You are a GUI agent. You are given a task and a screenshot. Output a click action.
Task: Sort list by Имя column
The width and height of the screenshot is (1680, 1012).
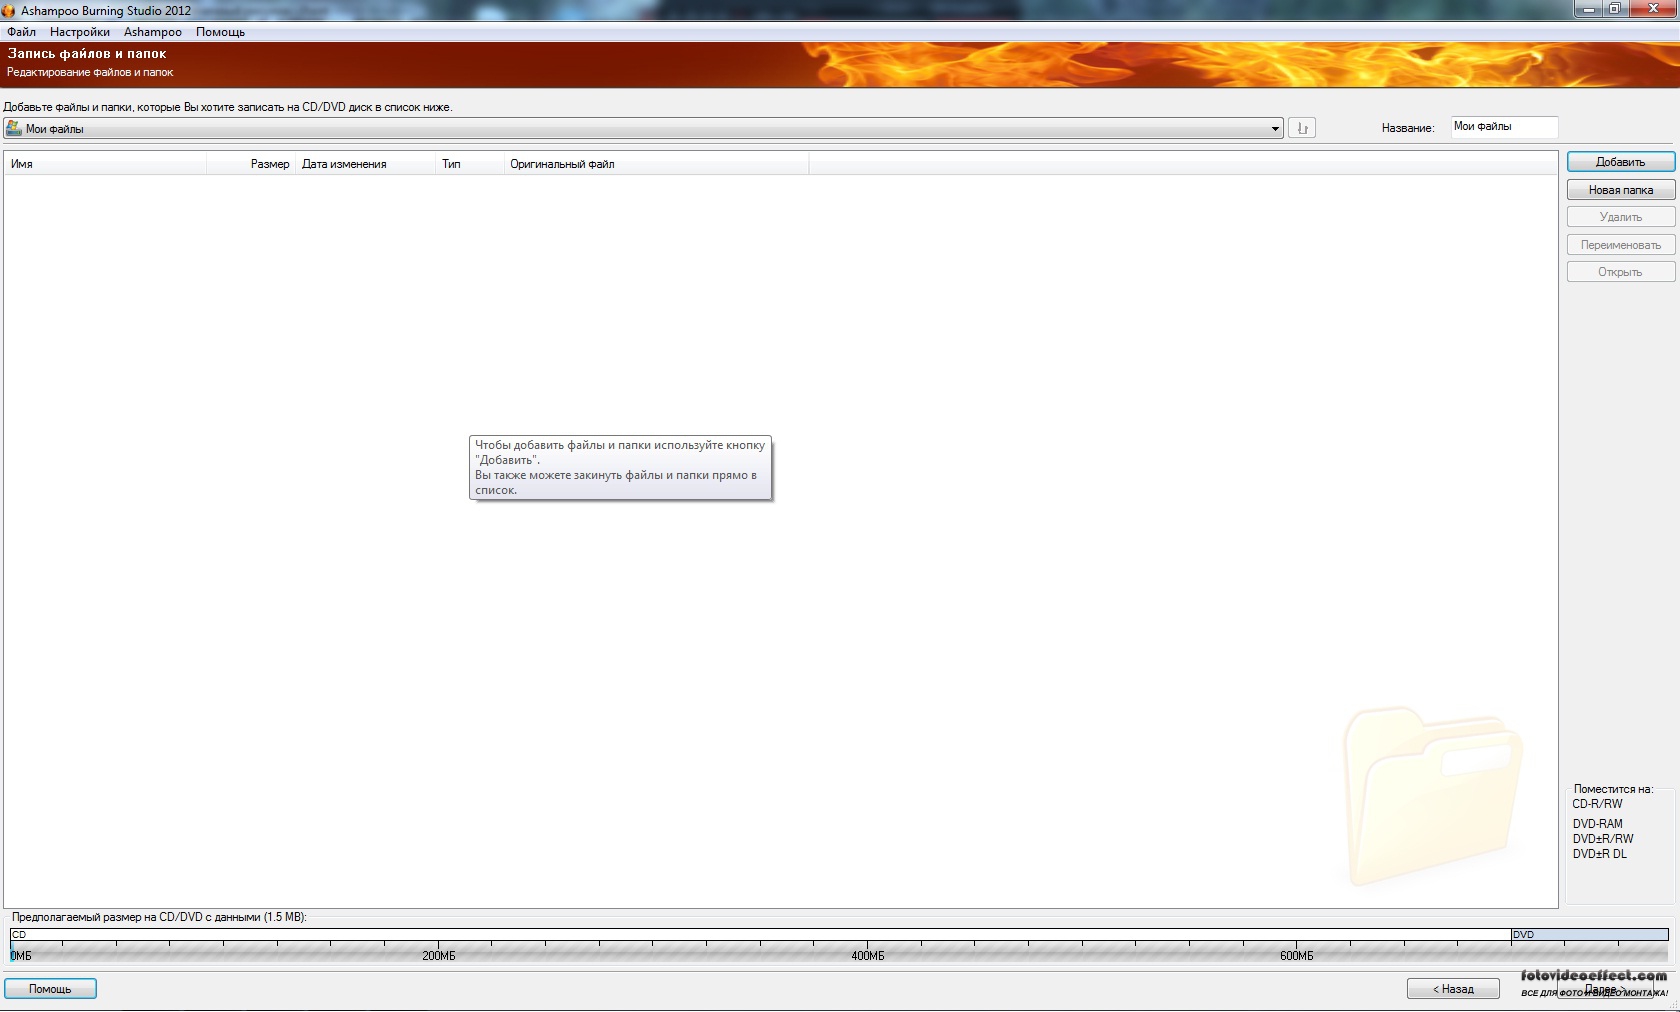[x=105, y=164]
